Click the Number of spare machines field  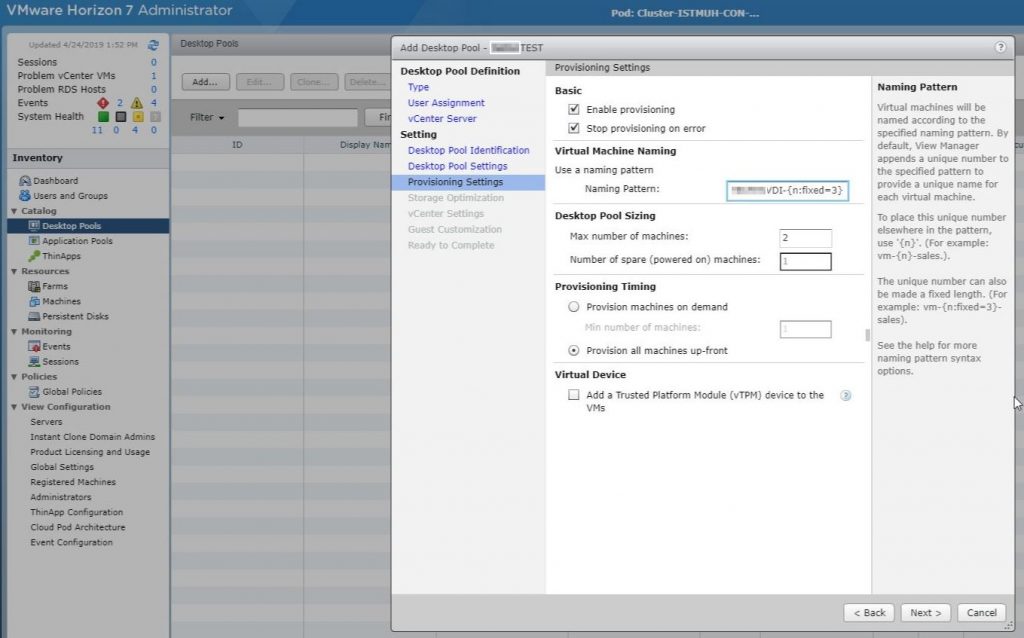(x=805, y=261)
